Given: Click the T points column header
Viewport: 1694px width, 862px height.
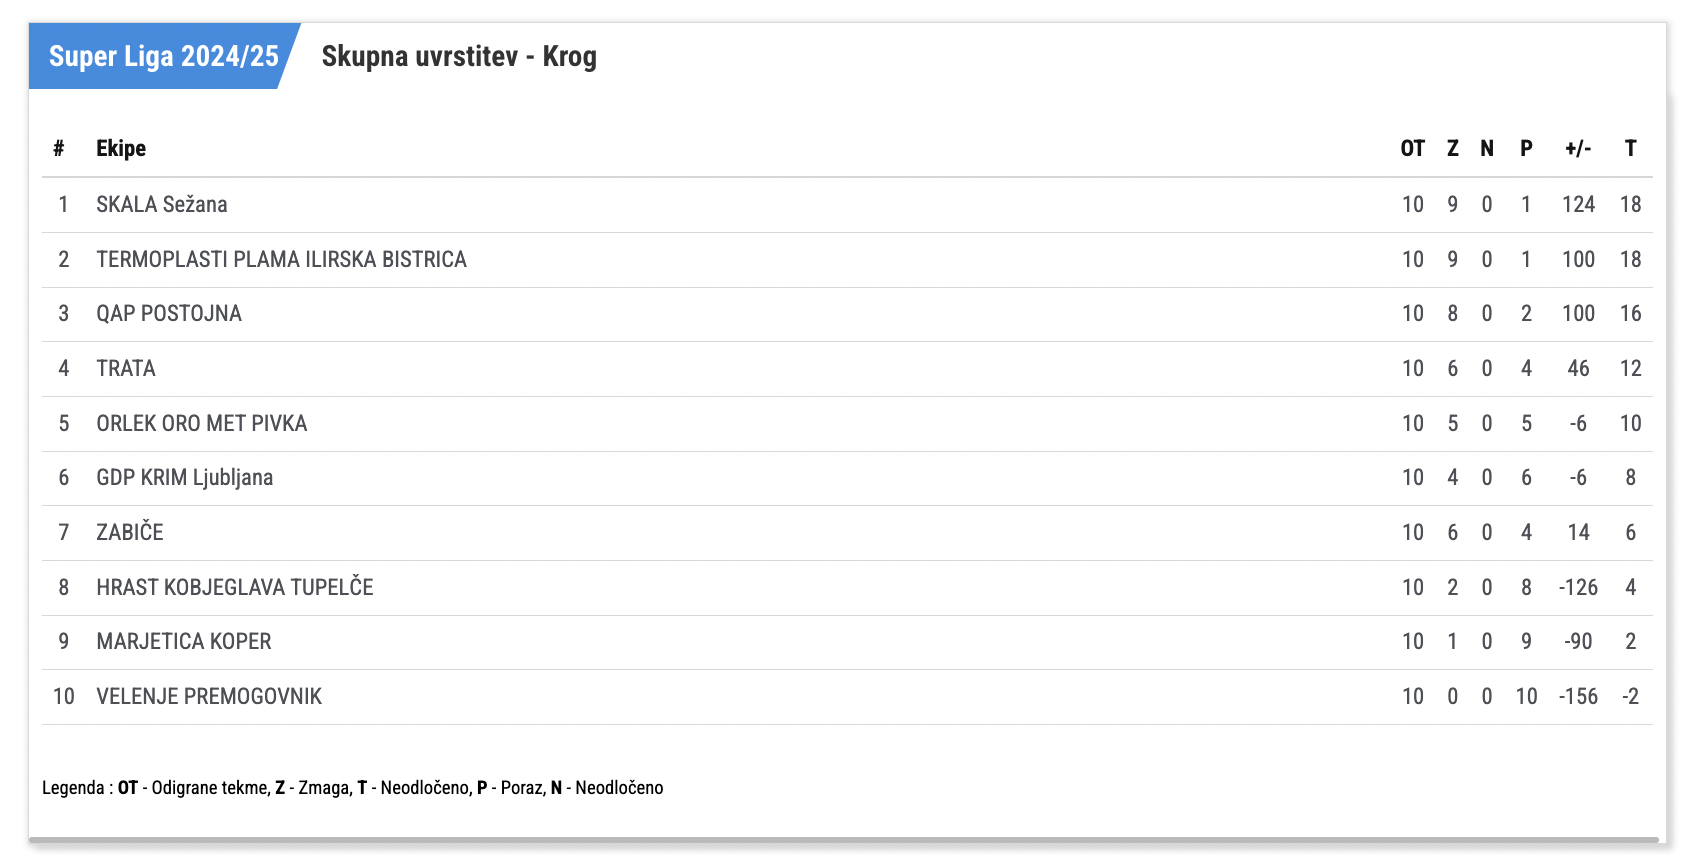Looking at the screenshot, I should [x=1631, y=148].
